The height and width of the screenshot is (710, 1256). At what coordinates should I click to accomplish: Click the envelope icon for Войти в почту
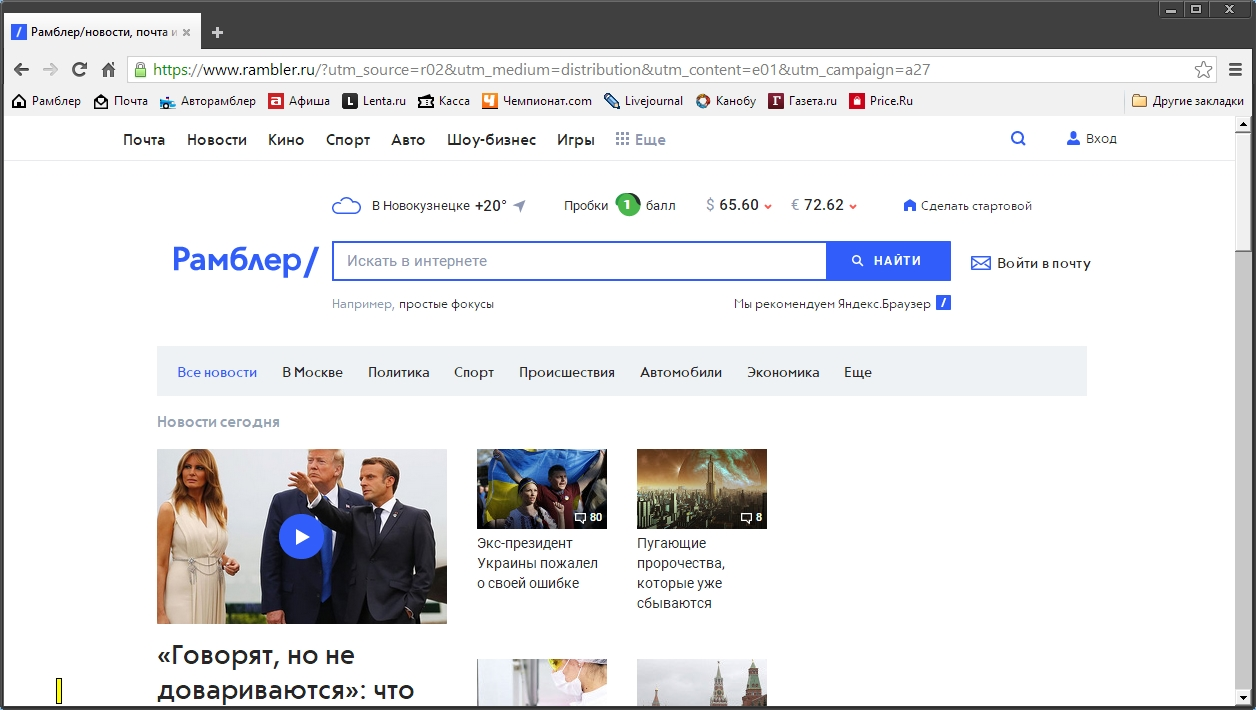(x=981, y=263)
